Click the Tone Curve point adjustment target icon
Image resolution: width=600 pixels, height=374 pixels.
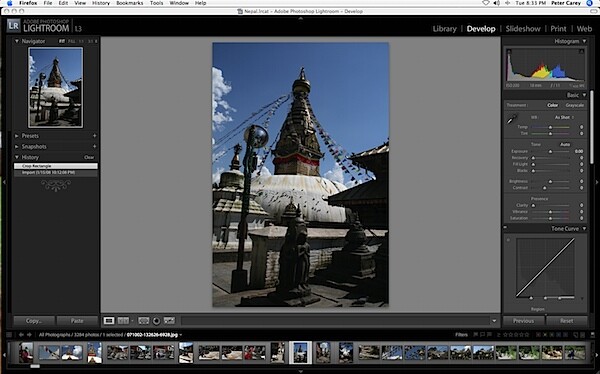coord(508,240)
